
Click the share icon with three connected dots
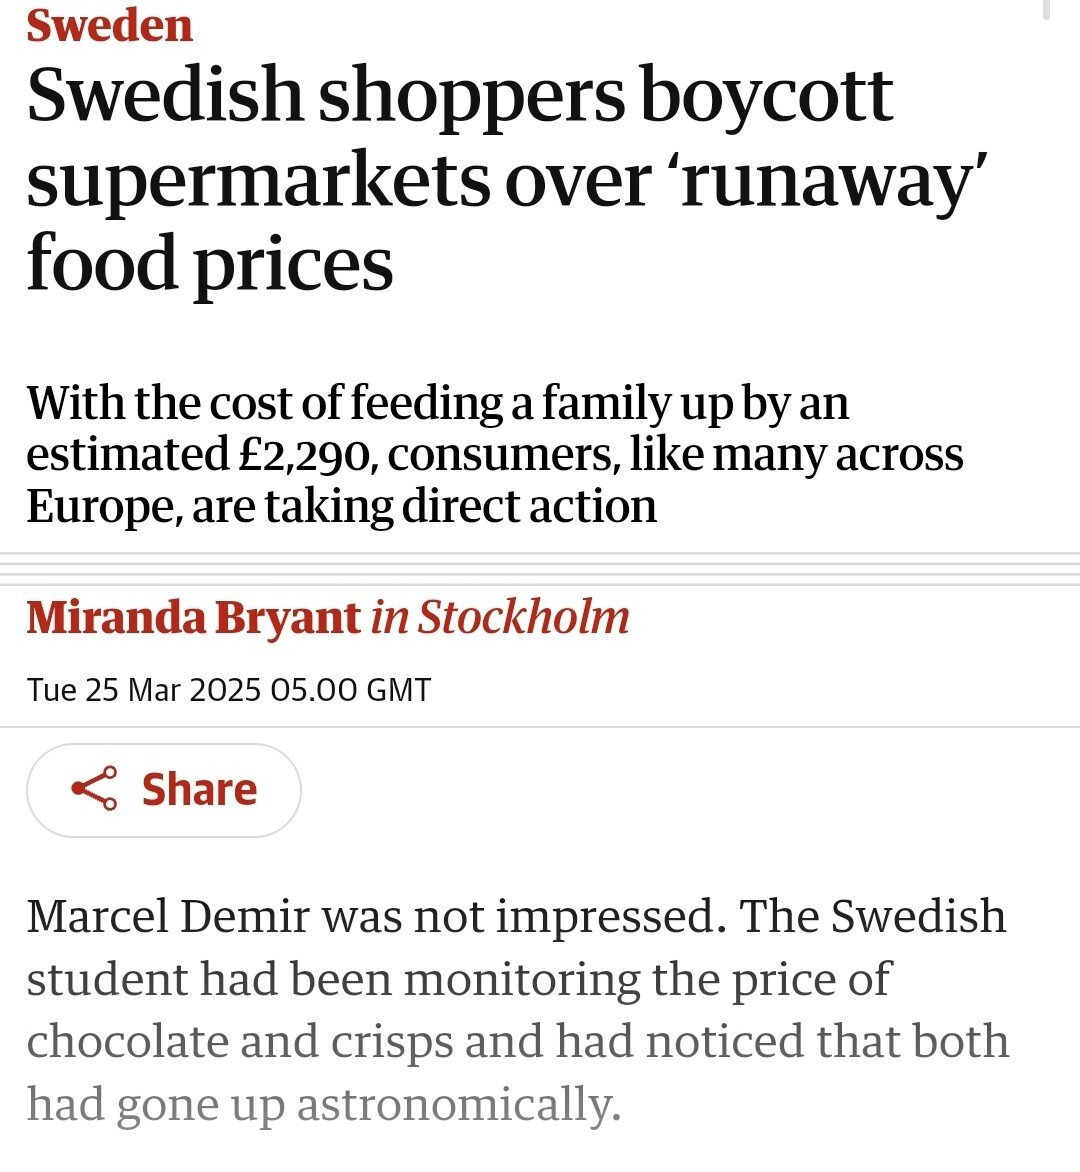pos(95,789)
